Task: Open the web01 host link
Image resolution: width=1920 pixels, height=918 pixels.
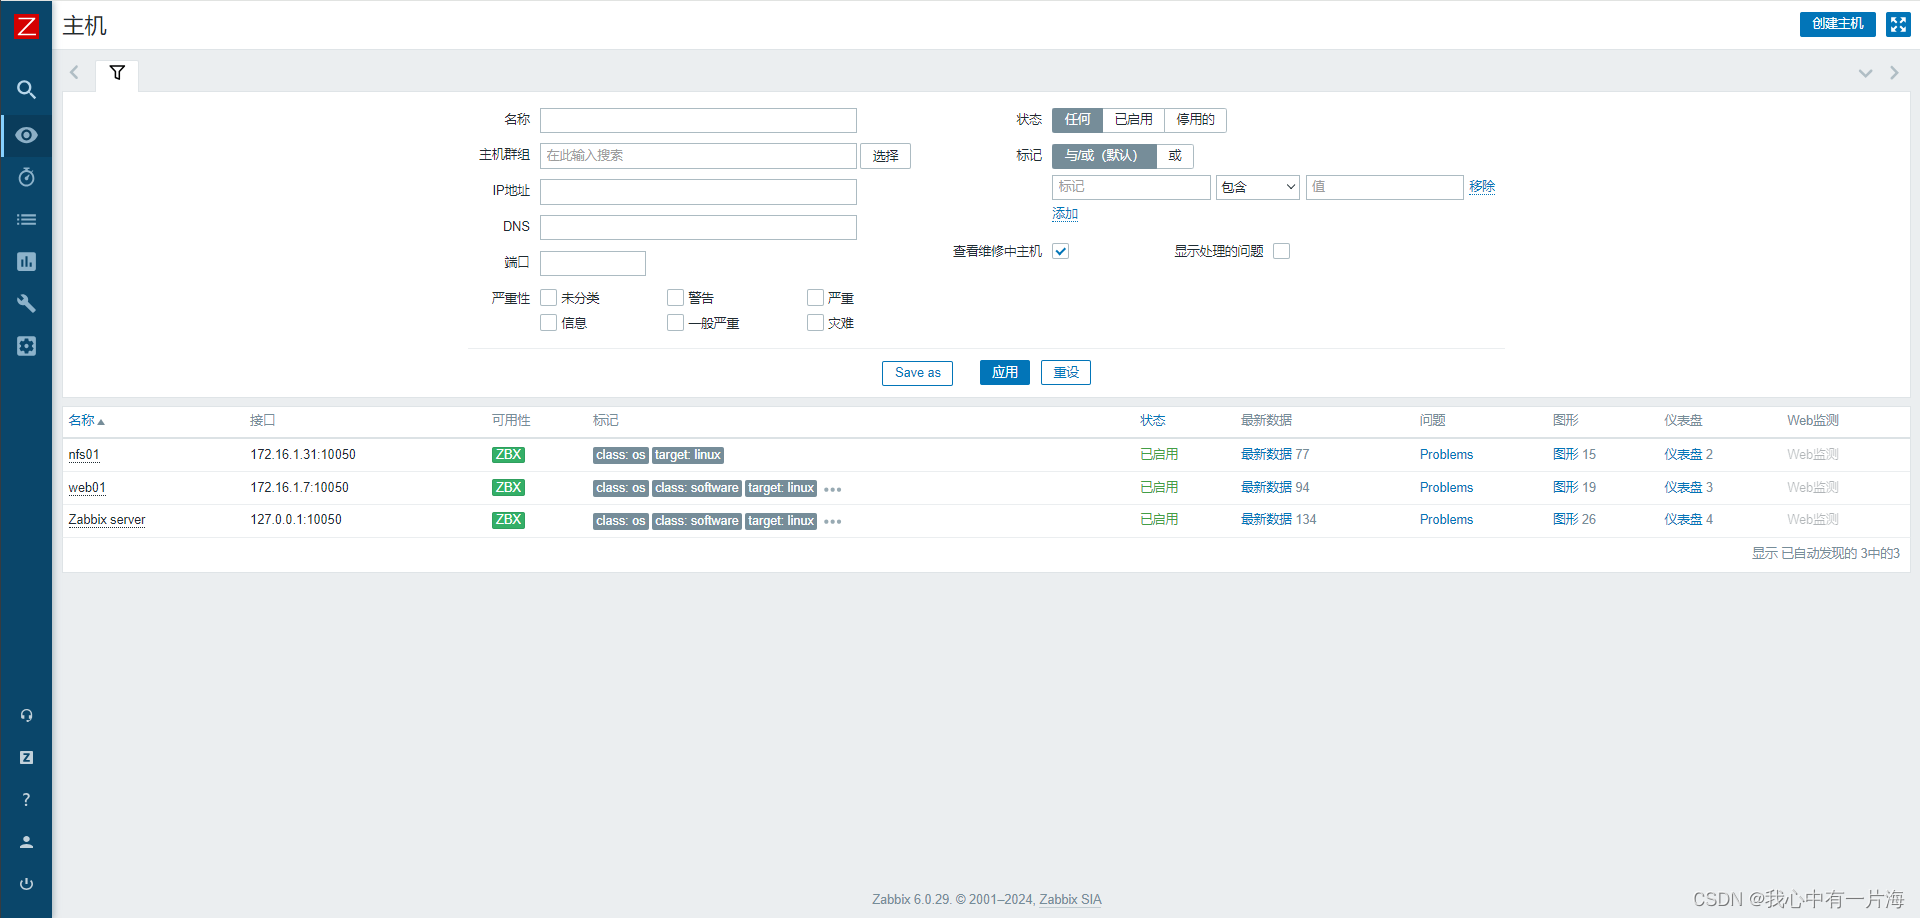Action: (87, 488)
